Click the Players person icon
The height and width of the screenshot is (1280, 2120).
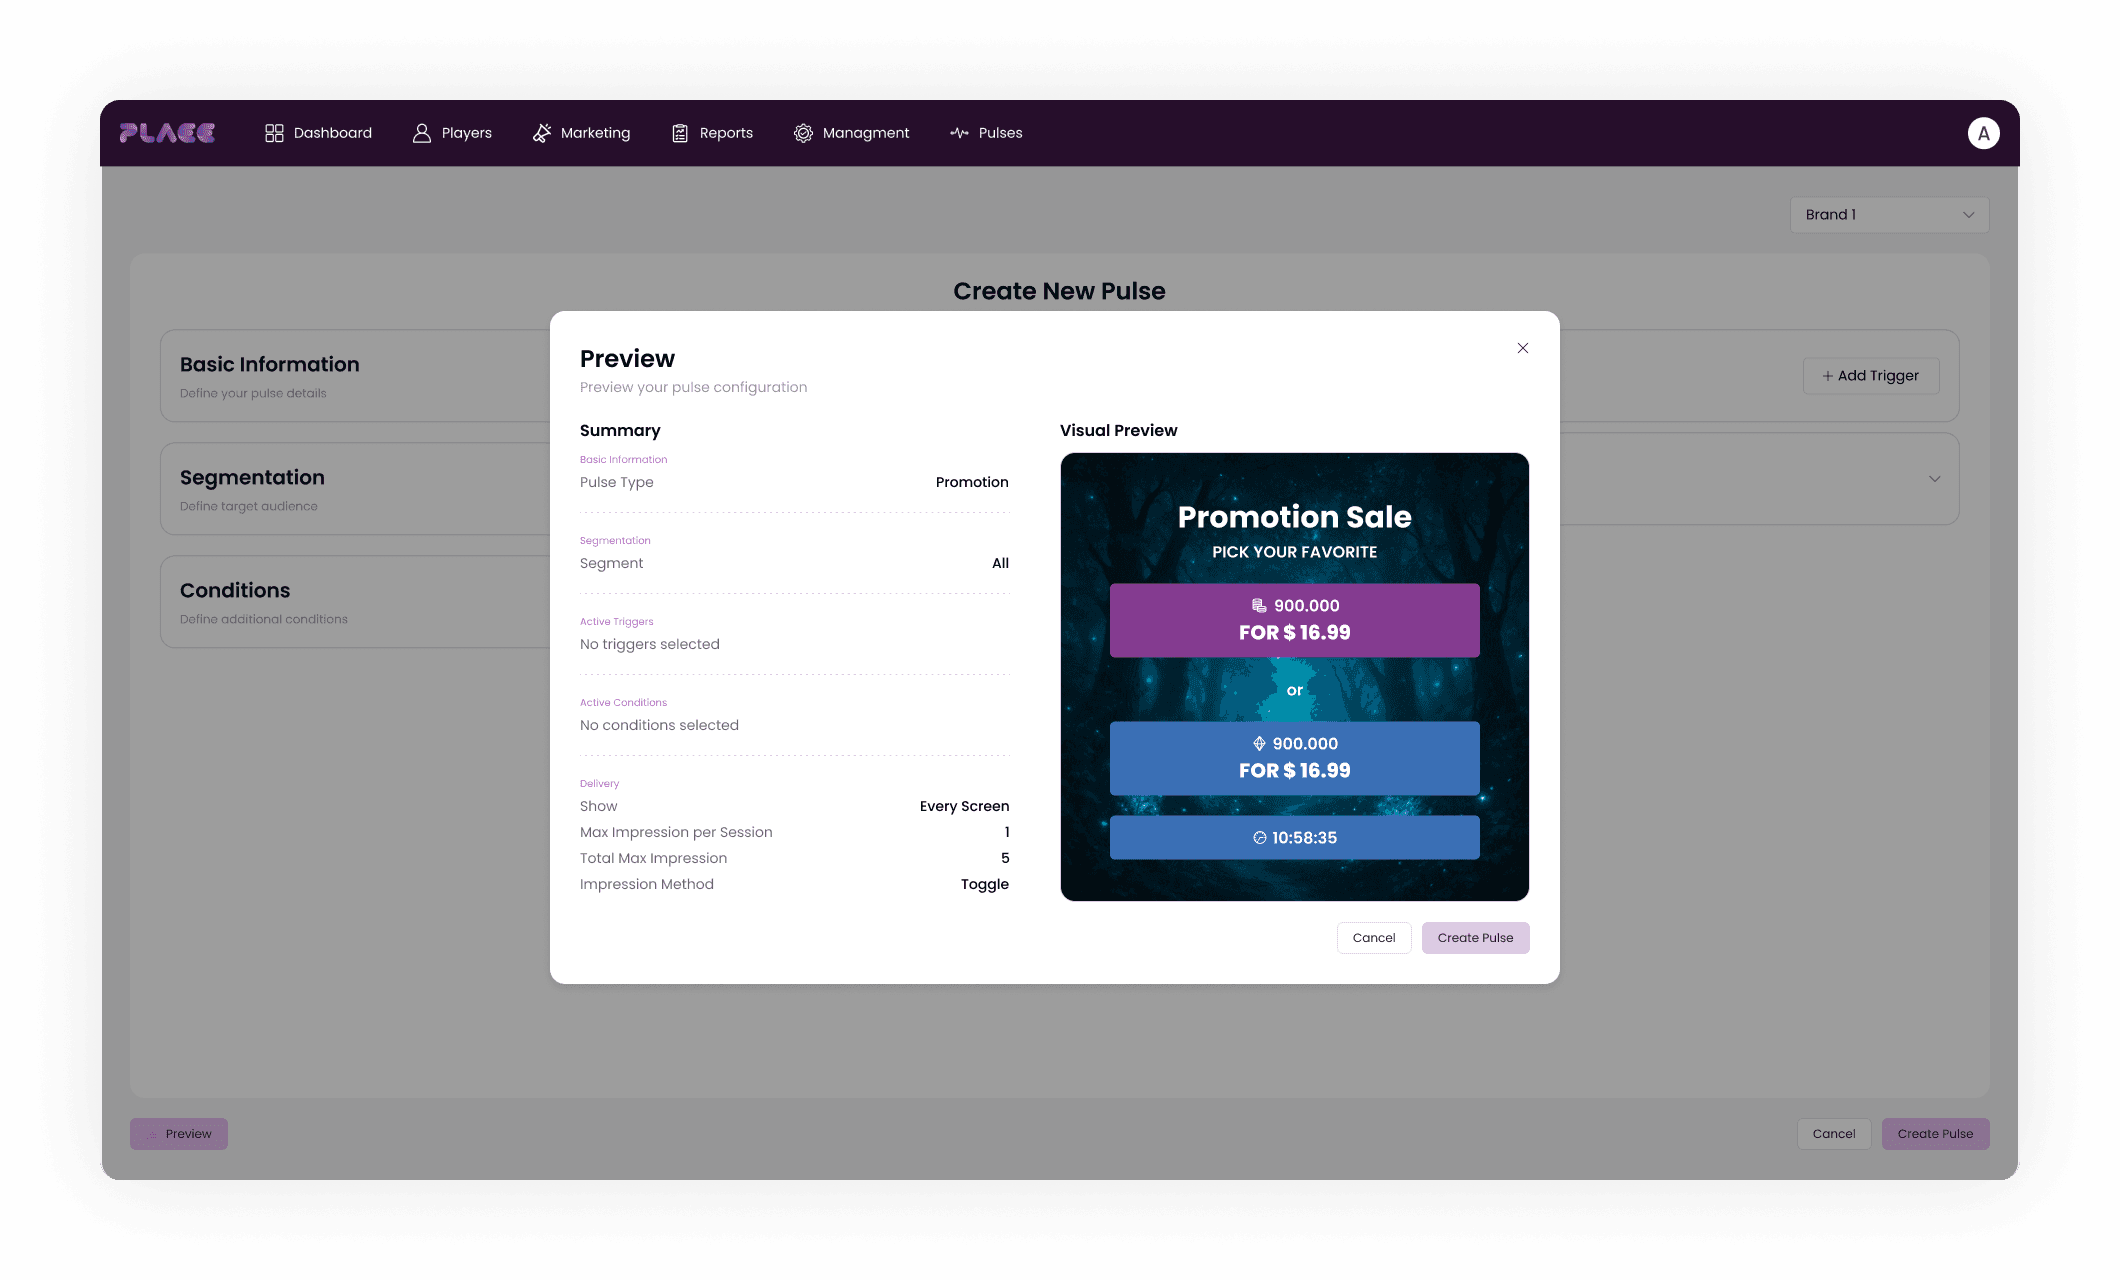pyautogui.click(x=422, y=133)
